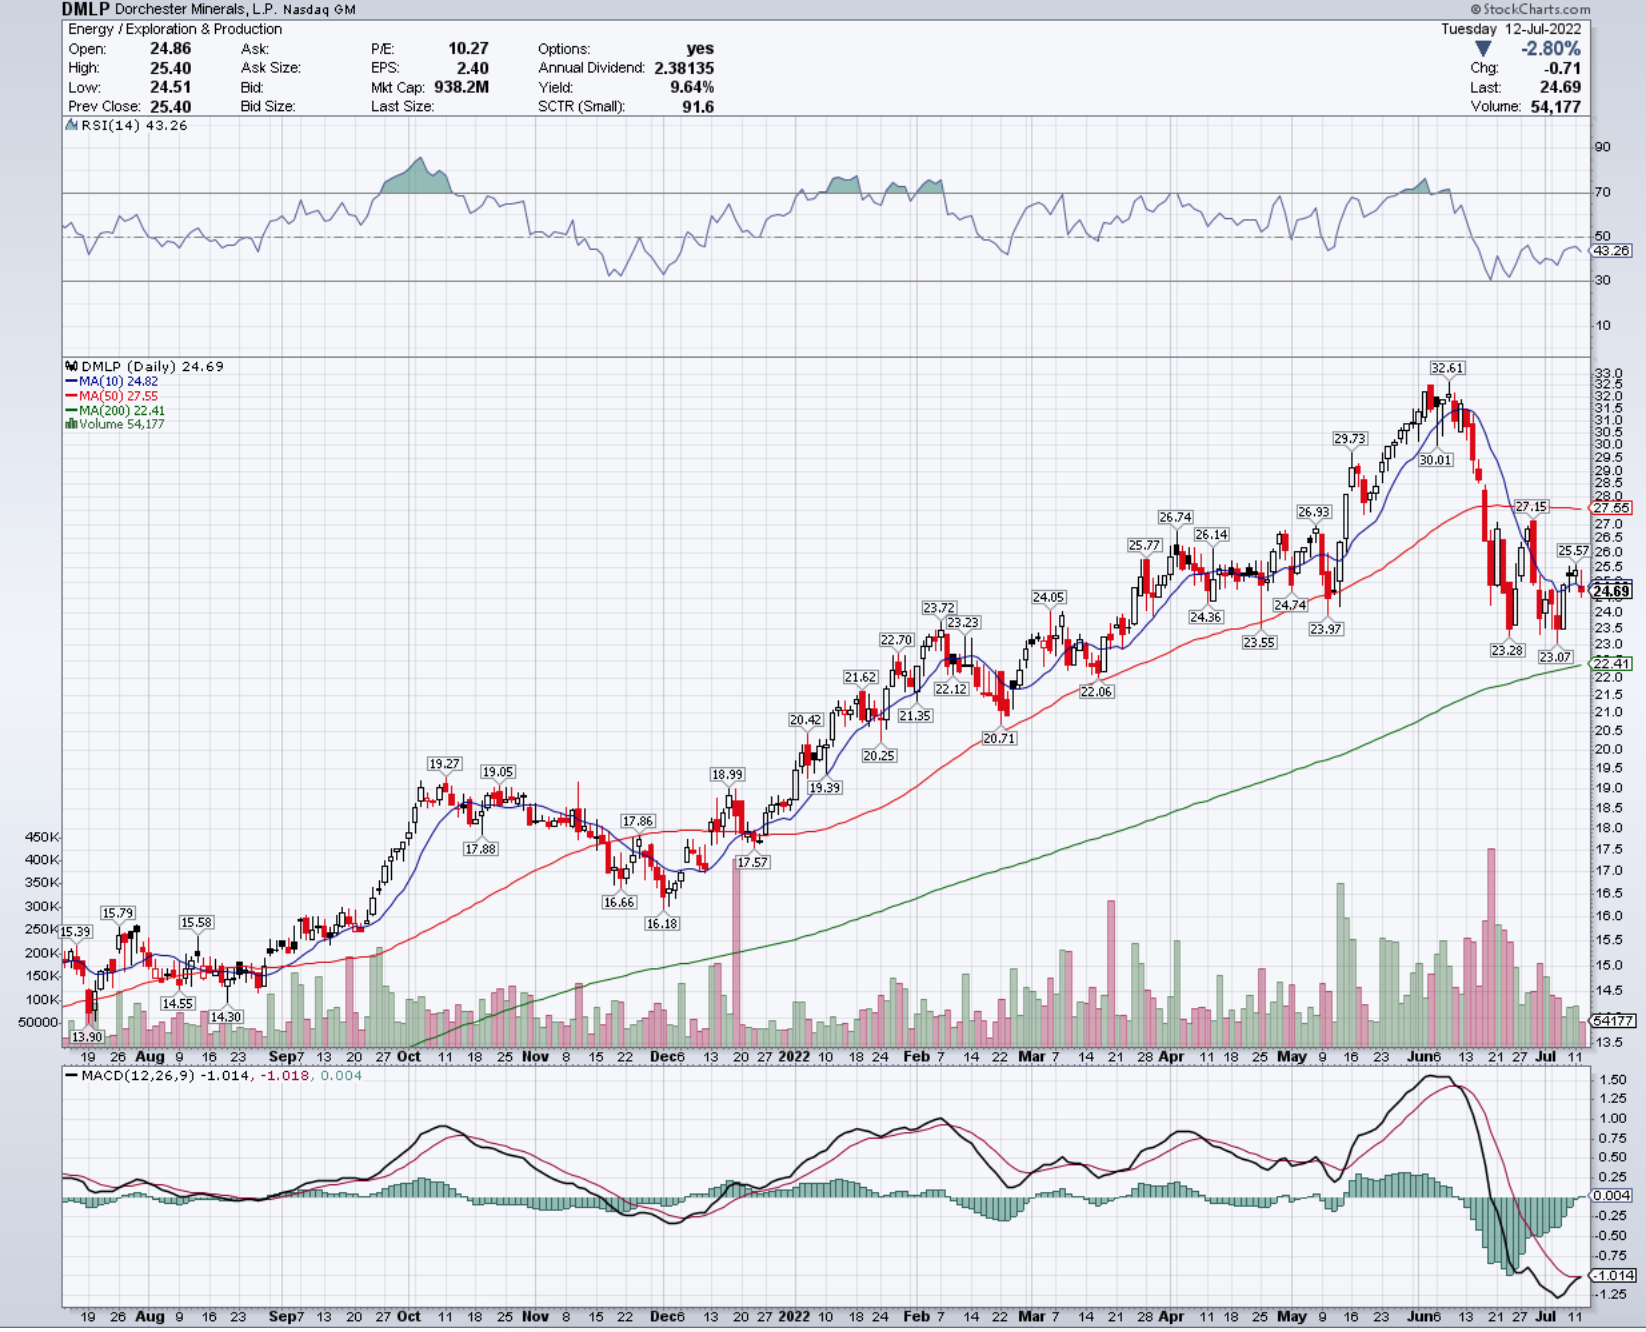Click the 25.57 price annotation

pyautogui.click(x=1573, y=551)
